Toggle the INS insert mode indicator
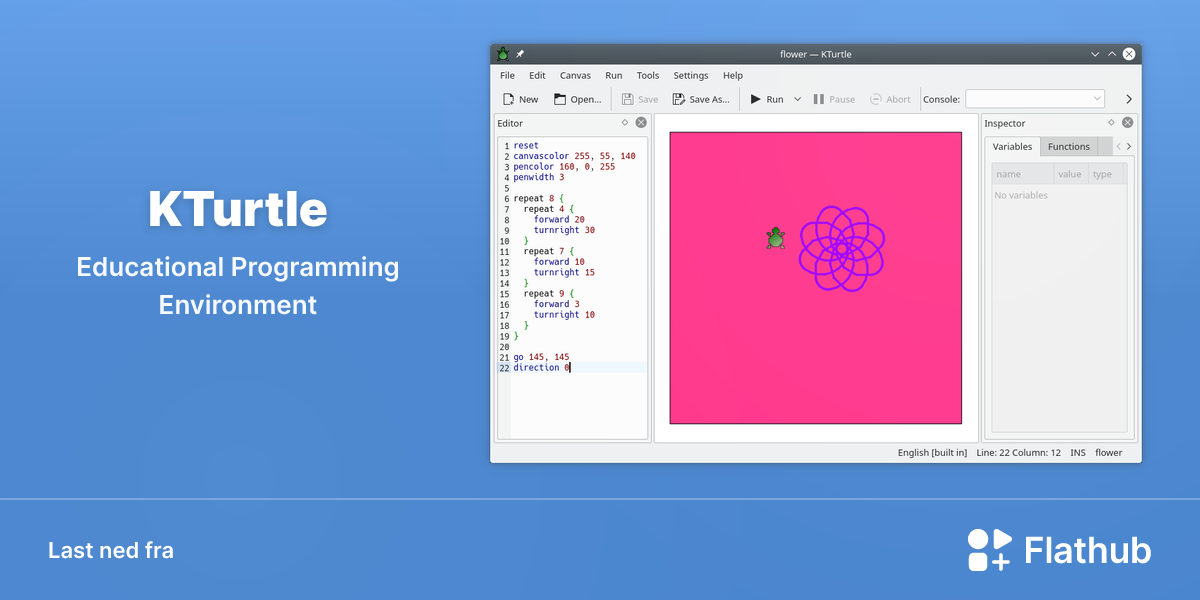The height and width of the screenshot is (600, 1200). click(x=1078, y=453)
